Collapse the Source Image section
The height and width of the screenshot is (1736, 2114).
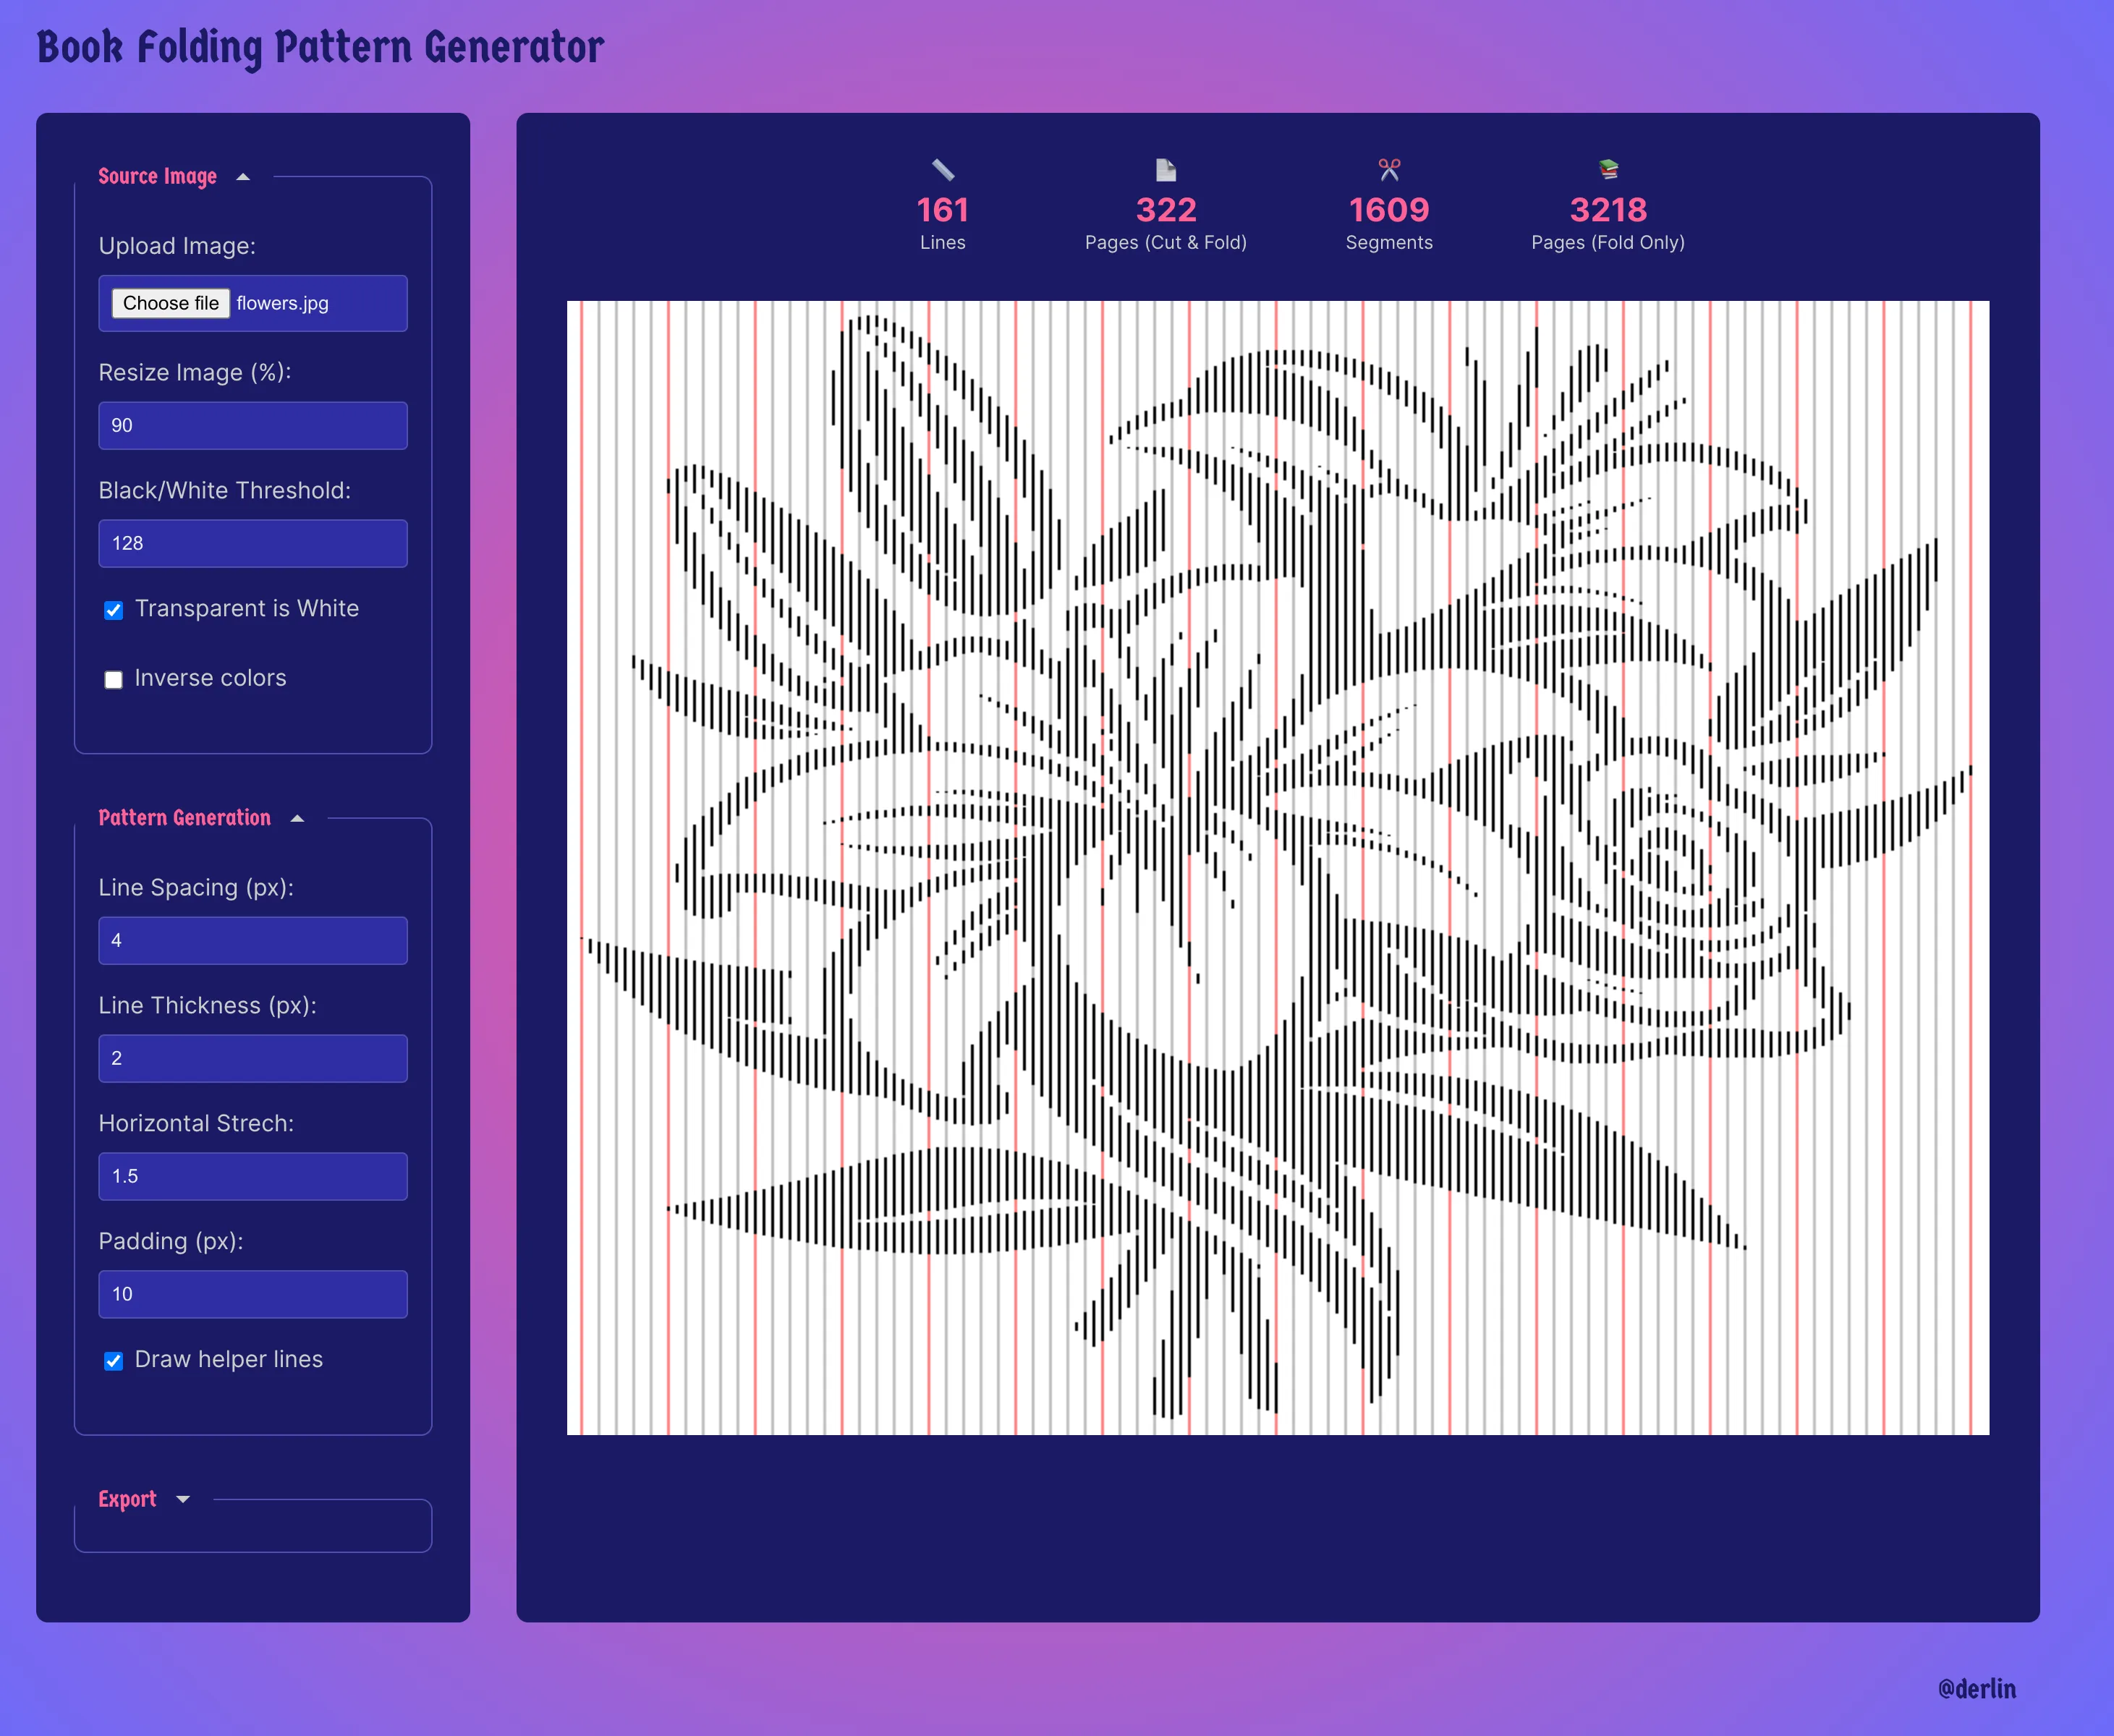(x=243, y=176)
